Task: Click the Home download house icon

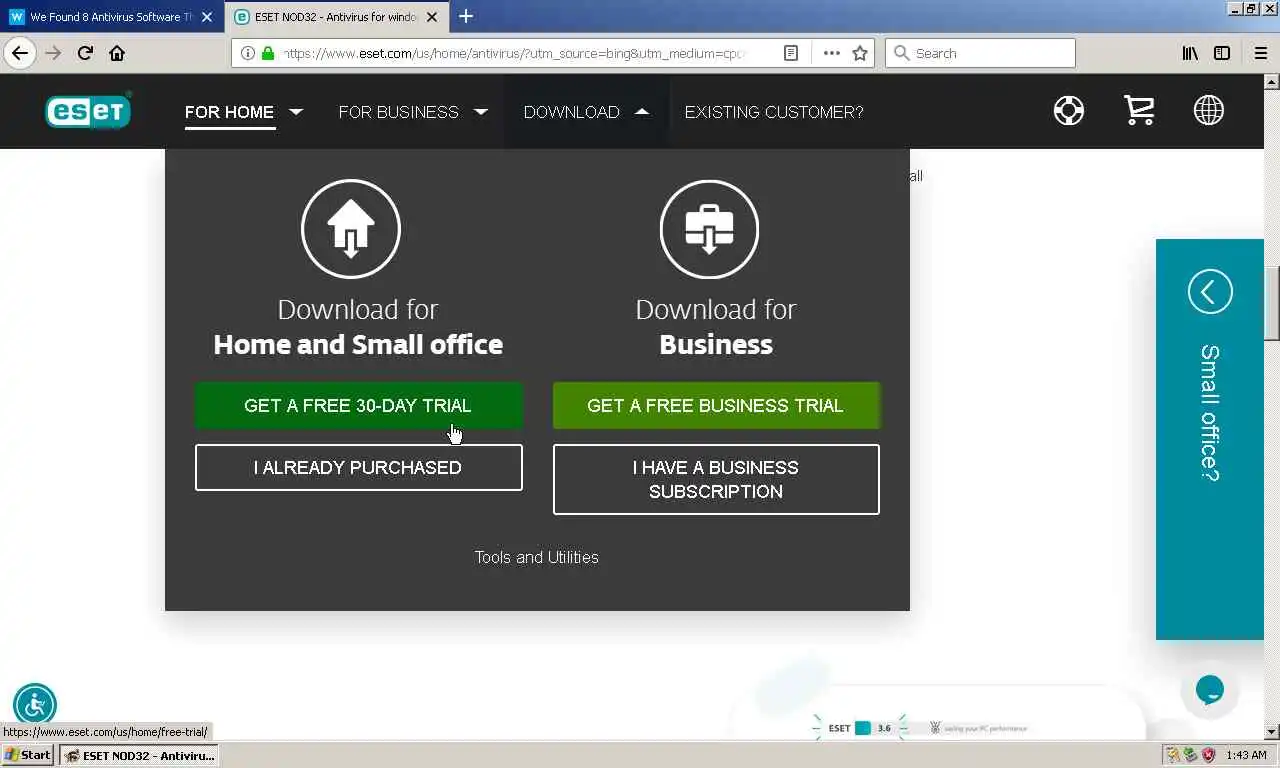Action: pyautogui.click(x=351, y=229)
